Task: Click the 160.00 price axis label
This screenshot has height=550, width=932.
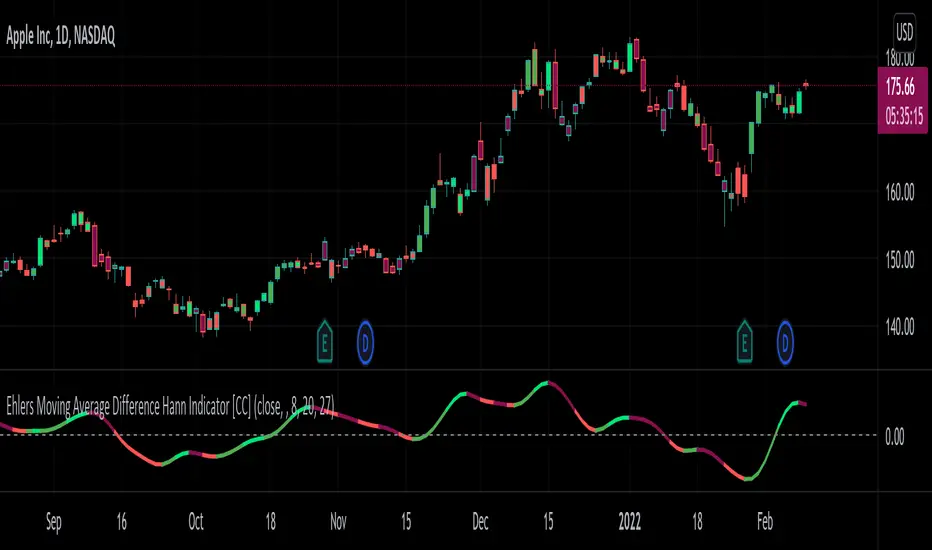Action: point(900,192)
